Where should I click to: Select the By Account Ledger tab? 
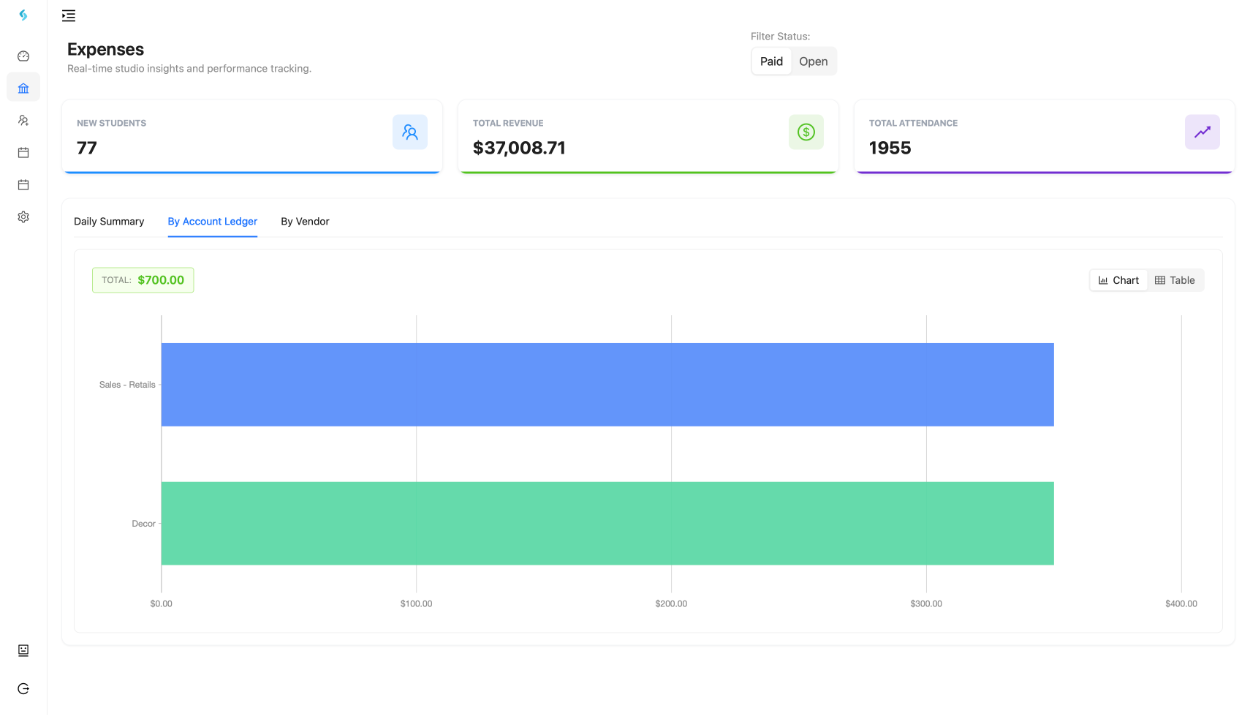tap(212, 221)
